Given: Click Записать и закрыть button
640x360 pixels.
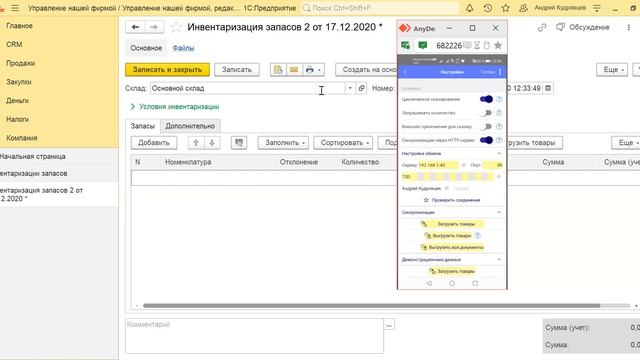Looking at the screenshot, I should click(x=167, y=70).
